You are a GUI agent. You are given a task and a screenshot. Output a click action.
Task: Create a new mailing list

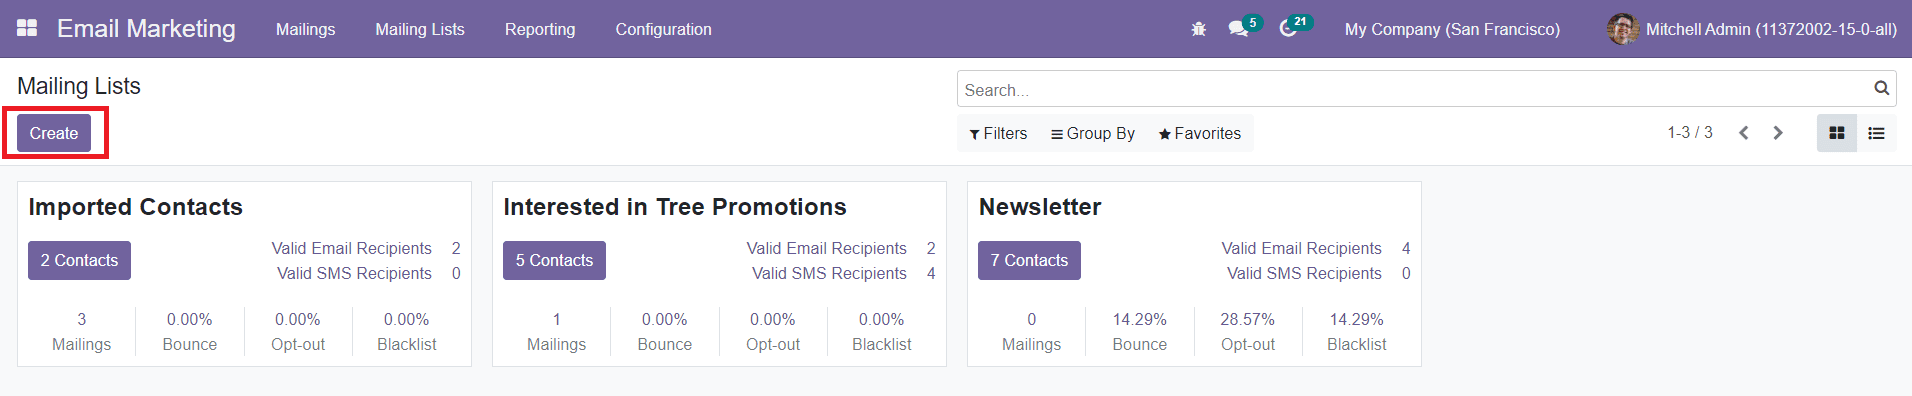54,133
